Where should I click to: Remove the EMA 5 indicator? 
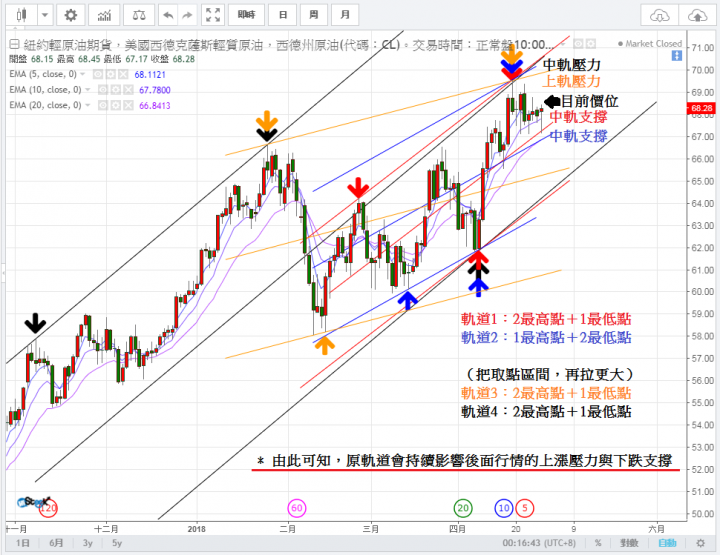point(123,74)
